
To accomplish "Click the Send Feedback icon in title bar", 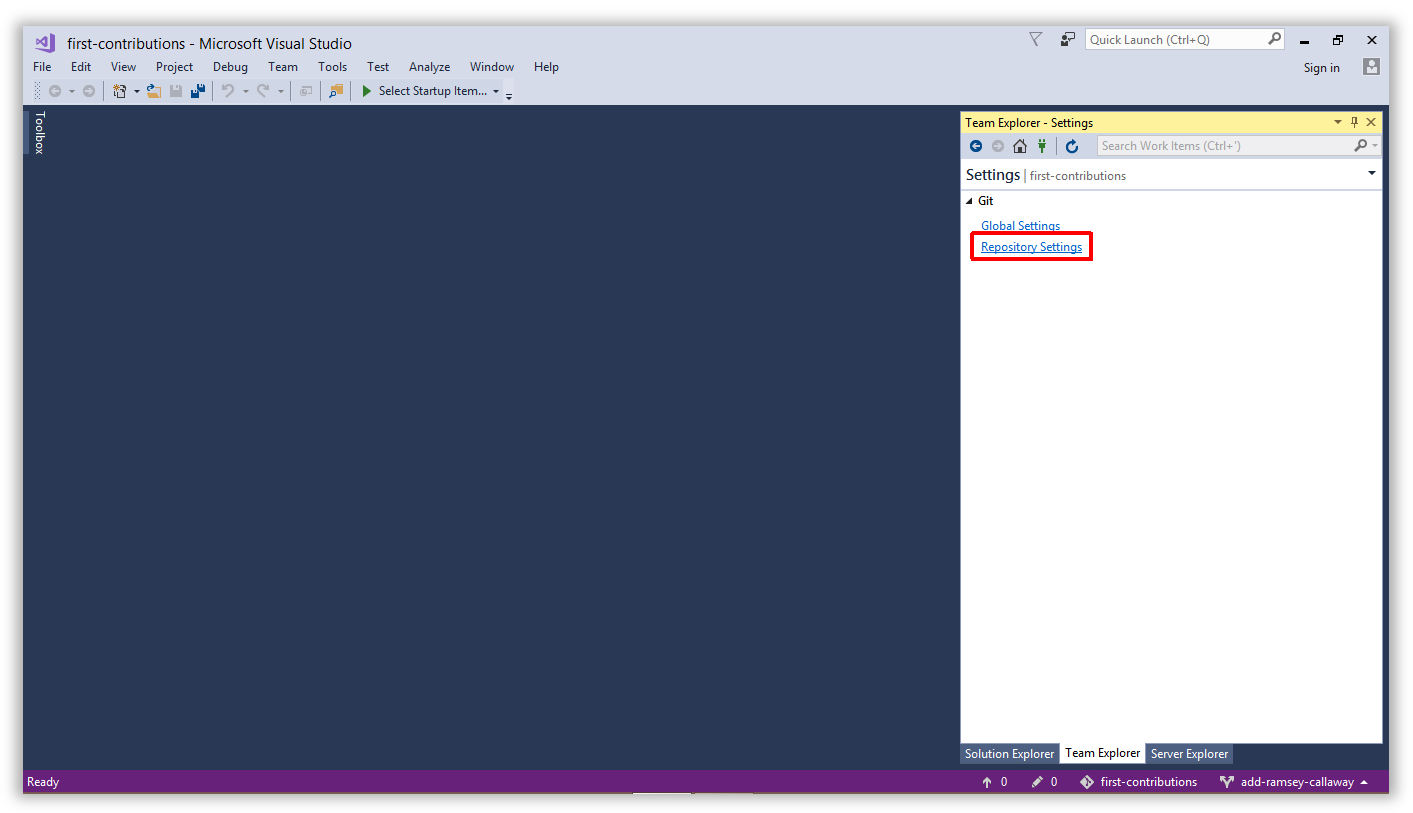I will click(1068, 39).
